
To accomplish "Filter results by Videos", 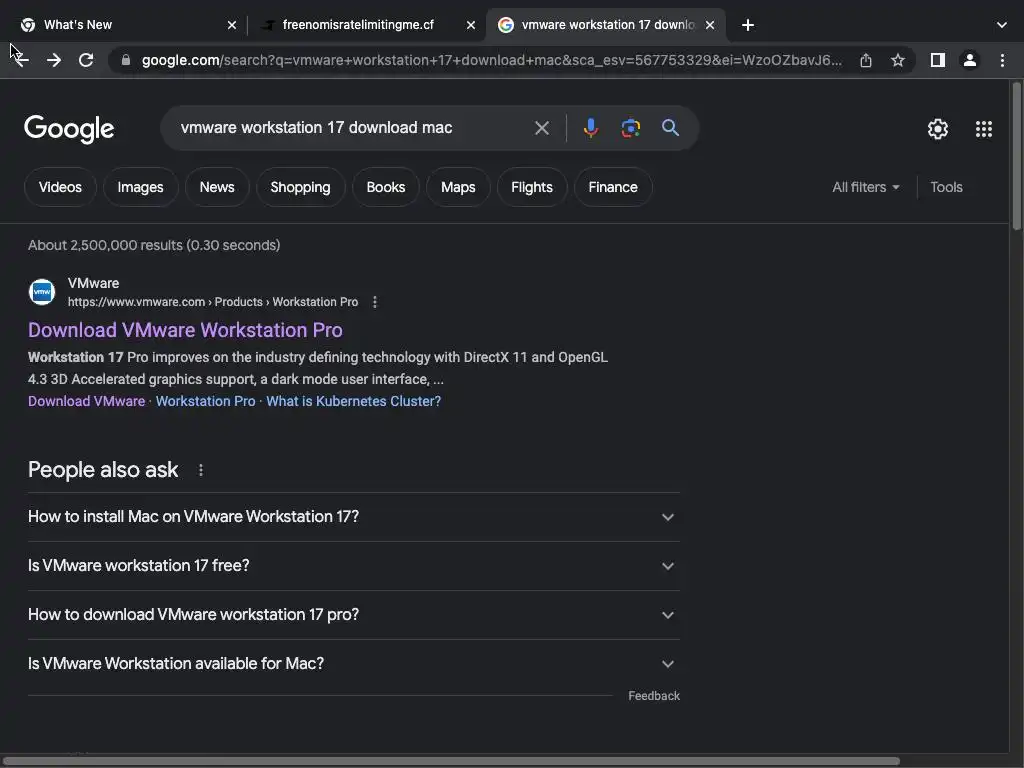I will [x=60, y=187].
